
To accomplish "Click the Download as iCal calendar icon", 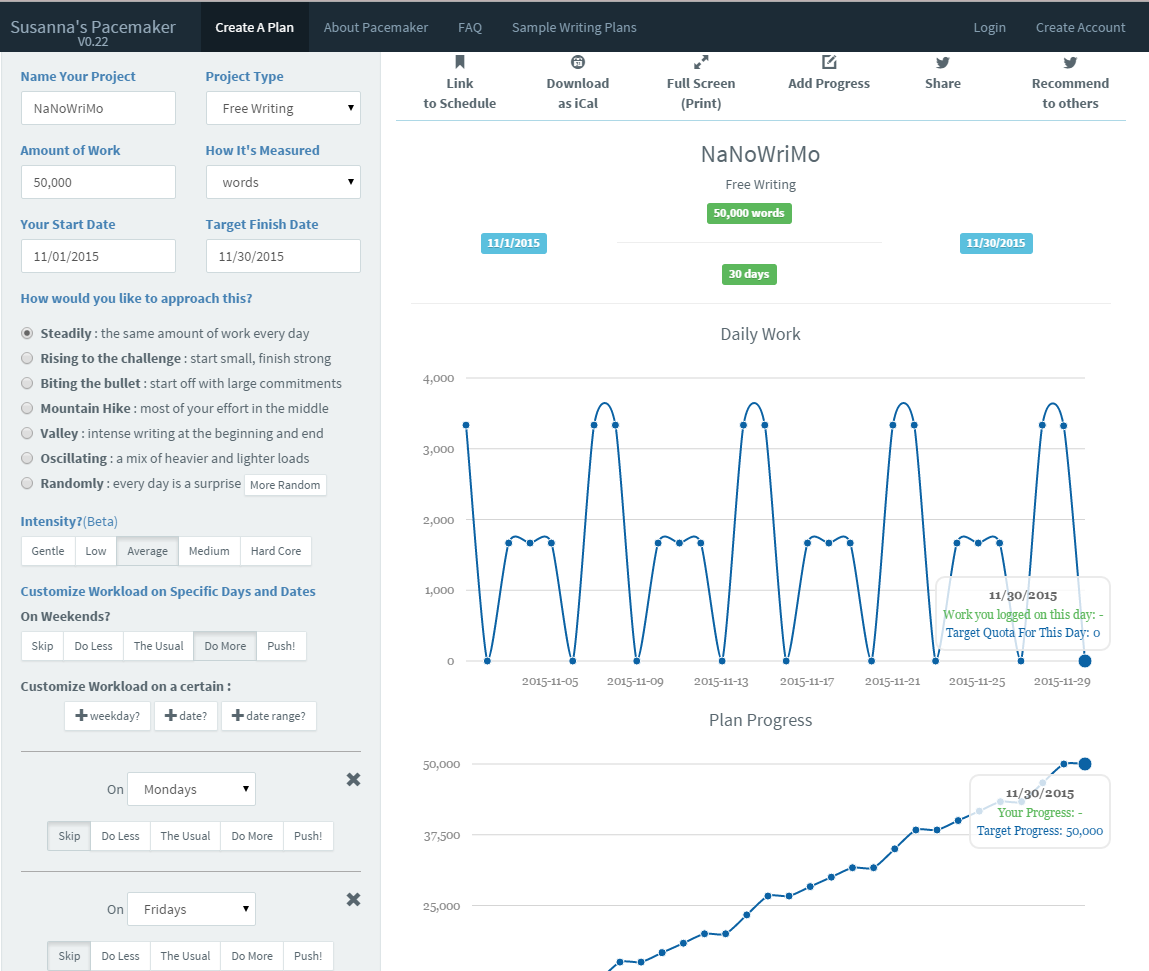I will click(x=577, y=62).
